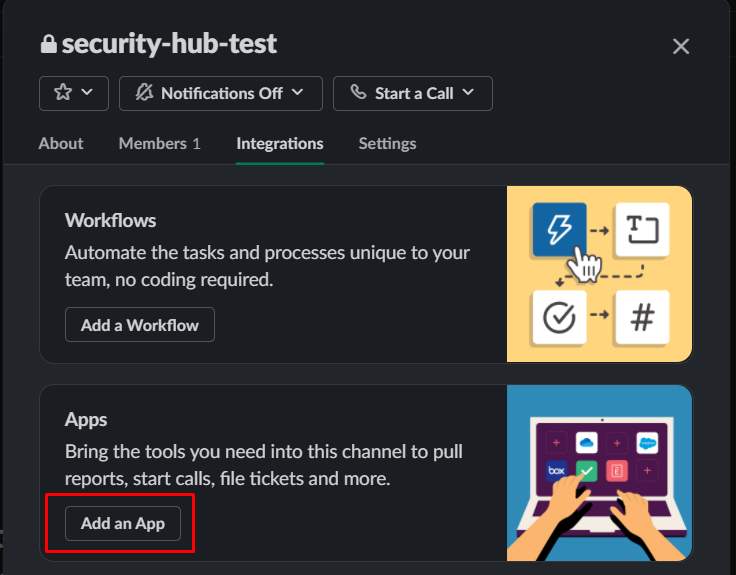Expand the Start a Call dropdown arrow
The image size is (736, 575).
pyautogui.click(x=468, y=92)
